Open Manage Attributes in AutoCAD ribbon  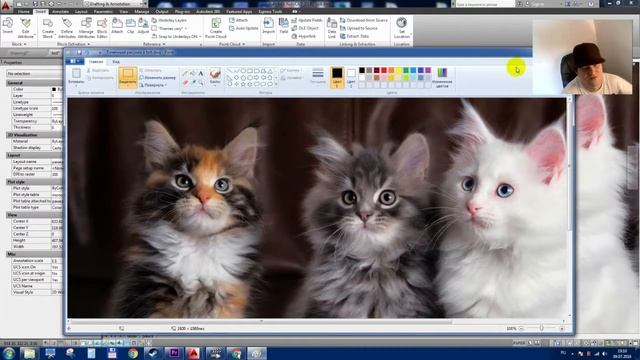coord(86,27)
